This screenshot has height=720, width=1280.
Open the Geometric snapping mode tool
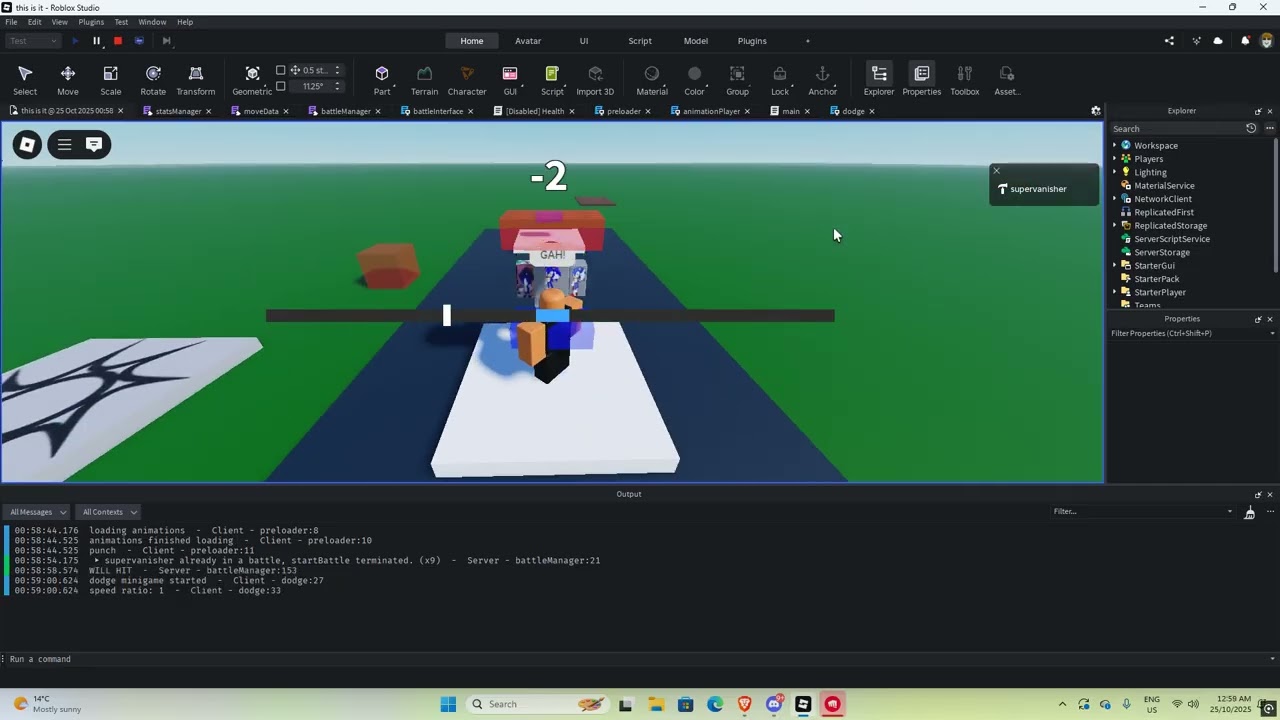click(252, 80)
